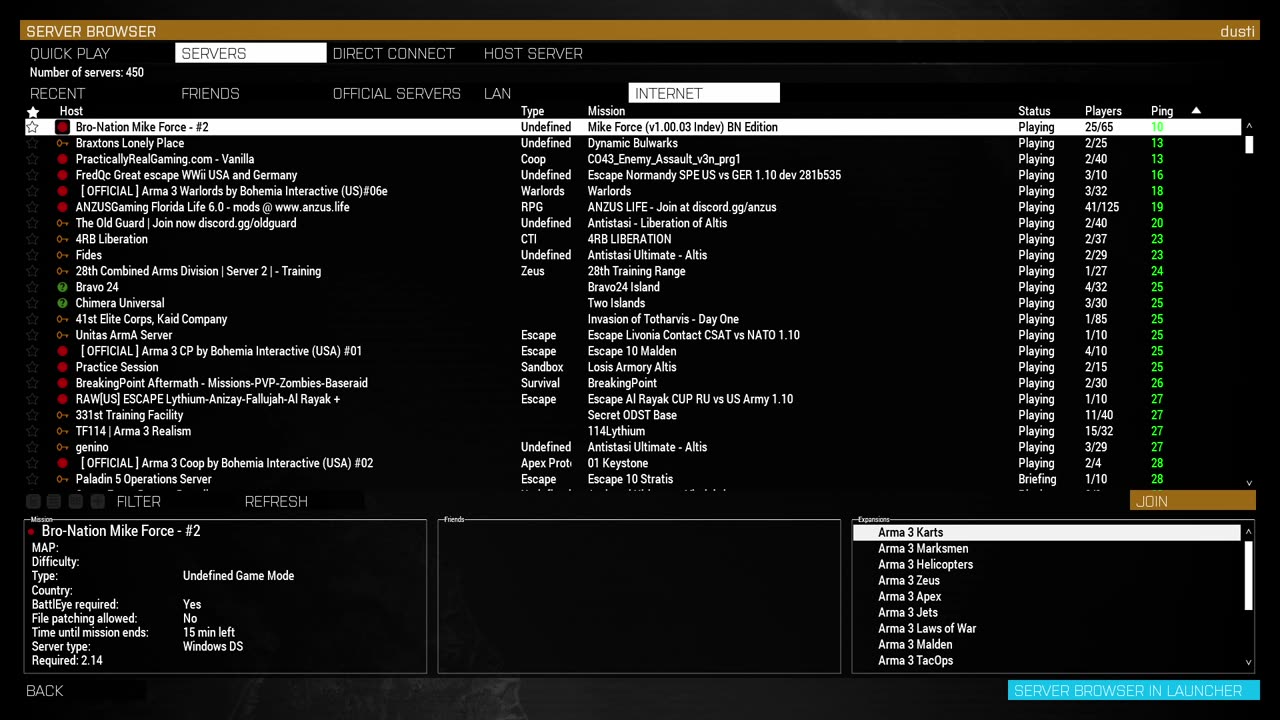
Task: Click the orange JOIN button
Action: pos(1192,501)
